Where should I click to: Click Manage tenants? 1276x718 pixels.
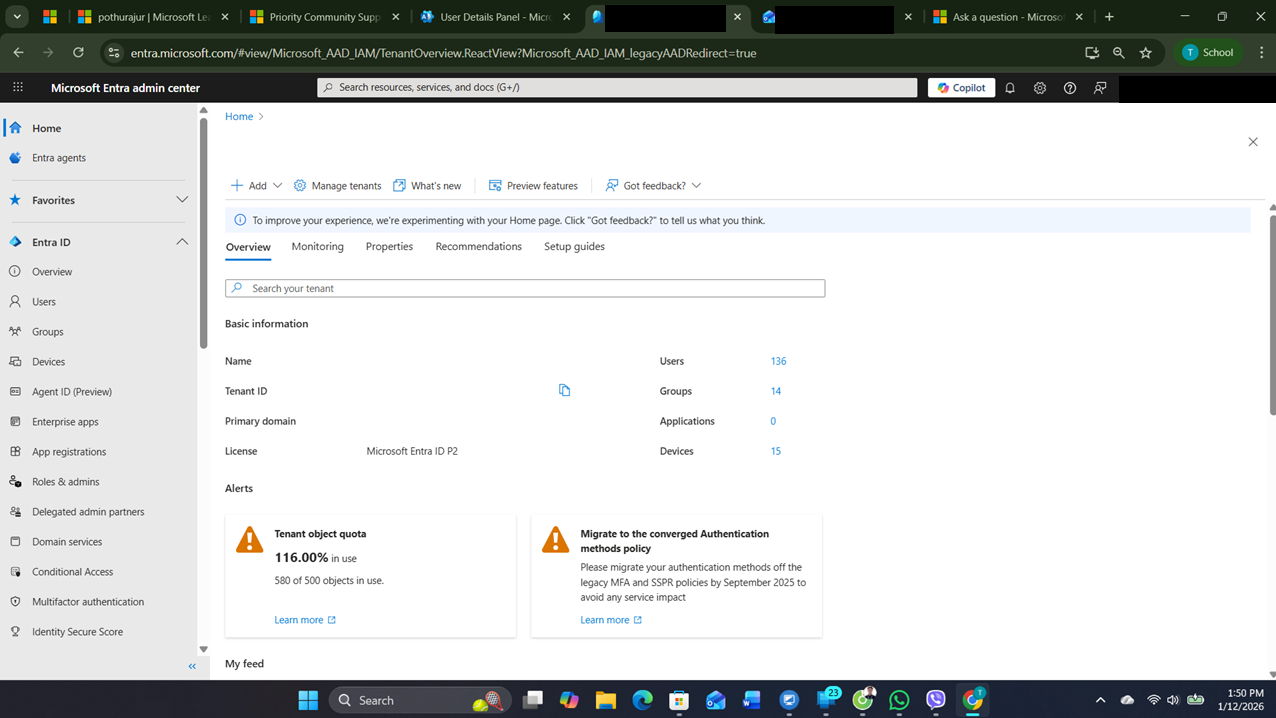click(x=337, y=186)
